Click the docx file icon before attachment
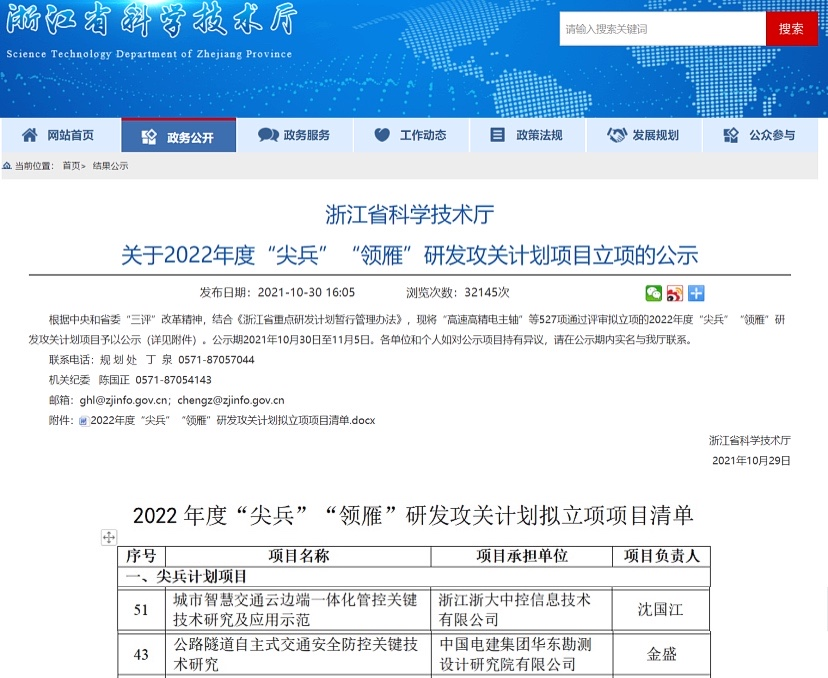 coord(83,421)
